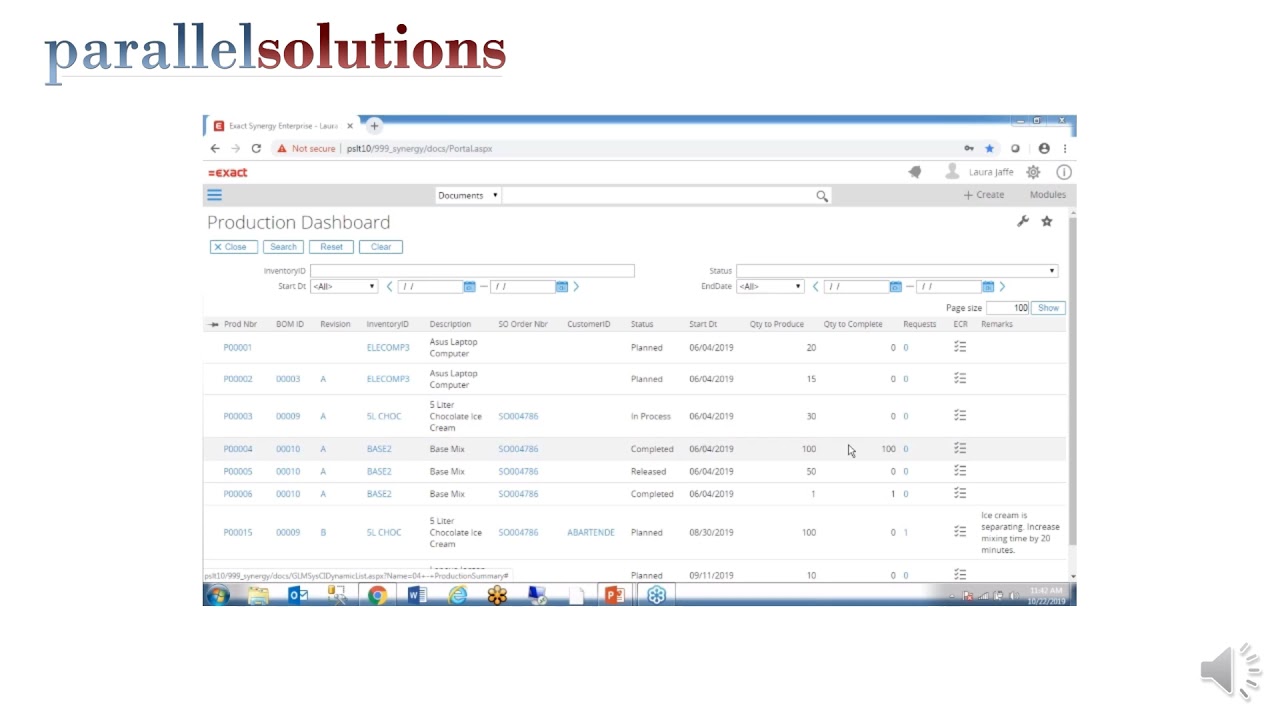Click the Clear button
Image resolution: width=1280 pixels, height=720 pixels.
[x=381, y=247]
